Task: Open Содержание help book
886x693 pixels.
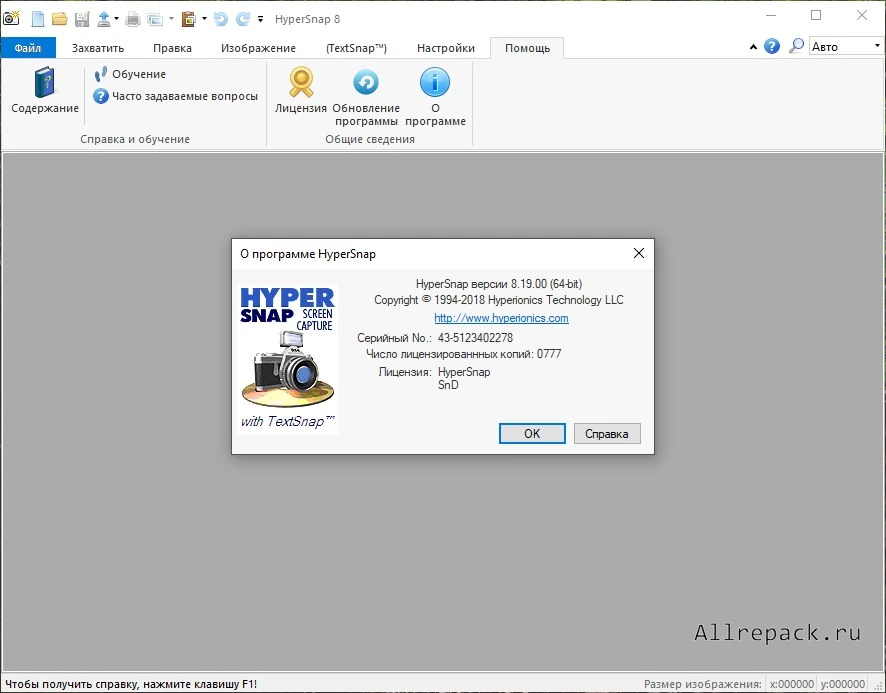Action: (45, 90)
